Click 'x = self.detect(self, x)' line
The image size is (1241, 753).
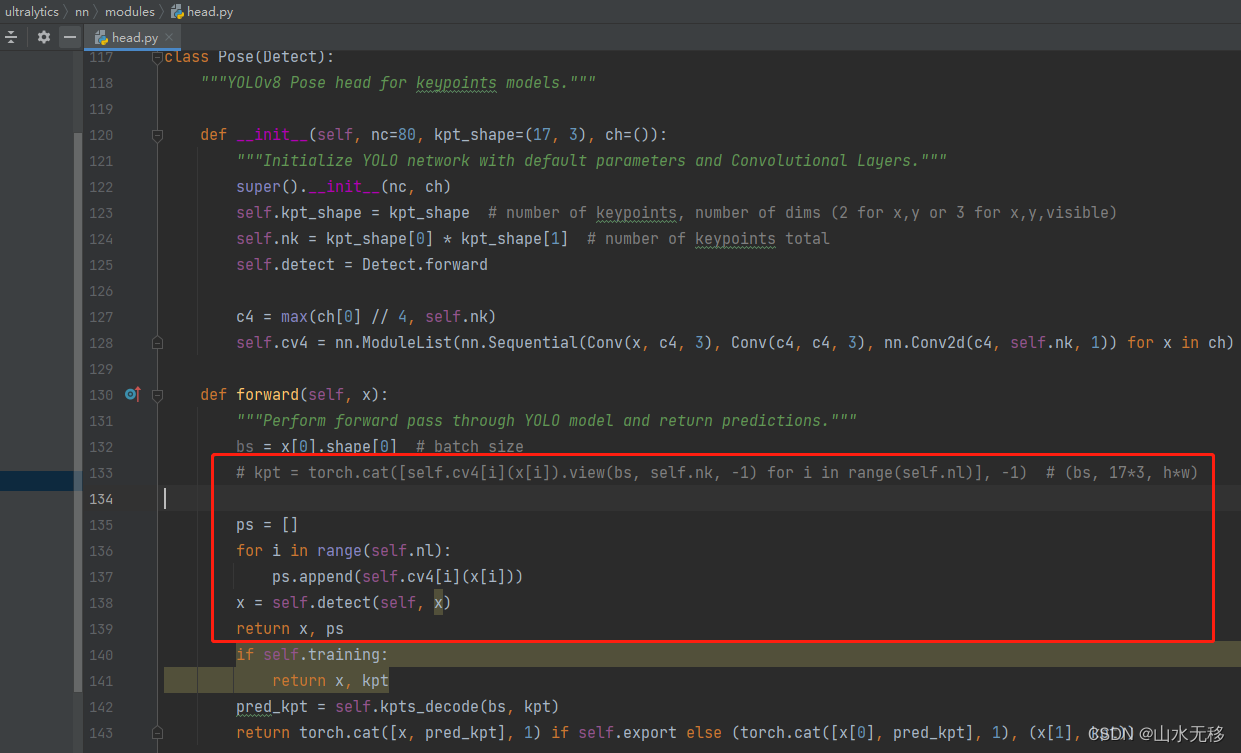[x=343, y=603]
